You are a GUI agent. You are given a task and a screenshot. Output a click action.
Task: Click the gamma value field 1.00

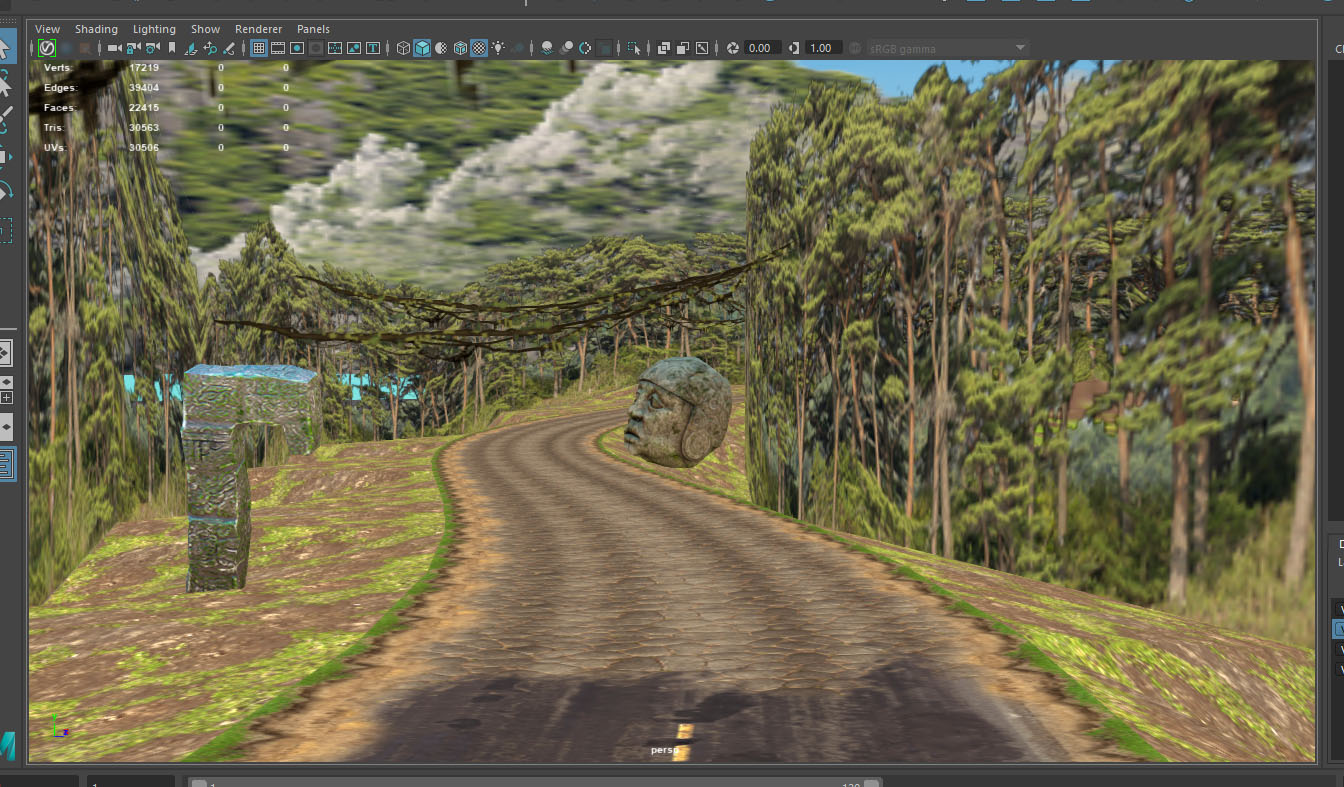click(821, 48)
